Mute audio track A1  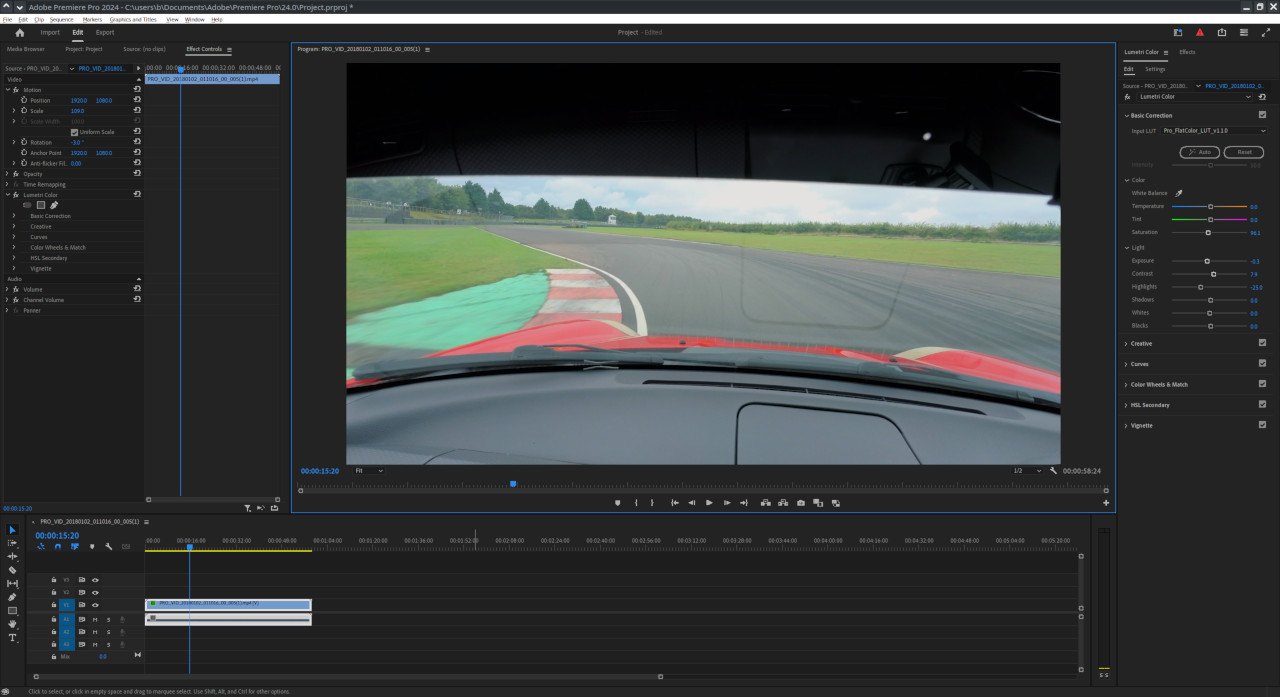96,619
